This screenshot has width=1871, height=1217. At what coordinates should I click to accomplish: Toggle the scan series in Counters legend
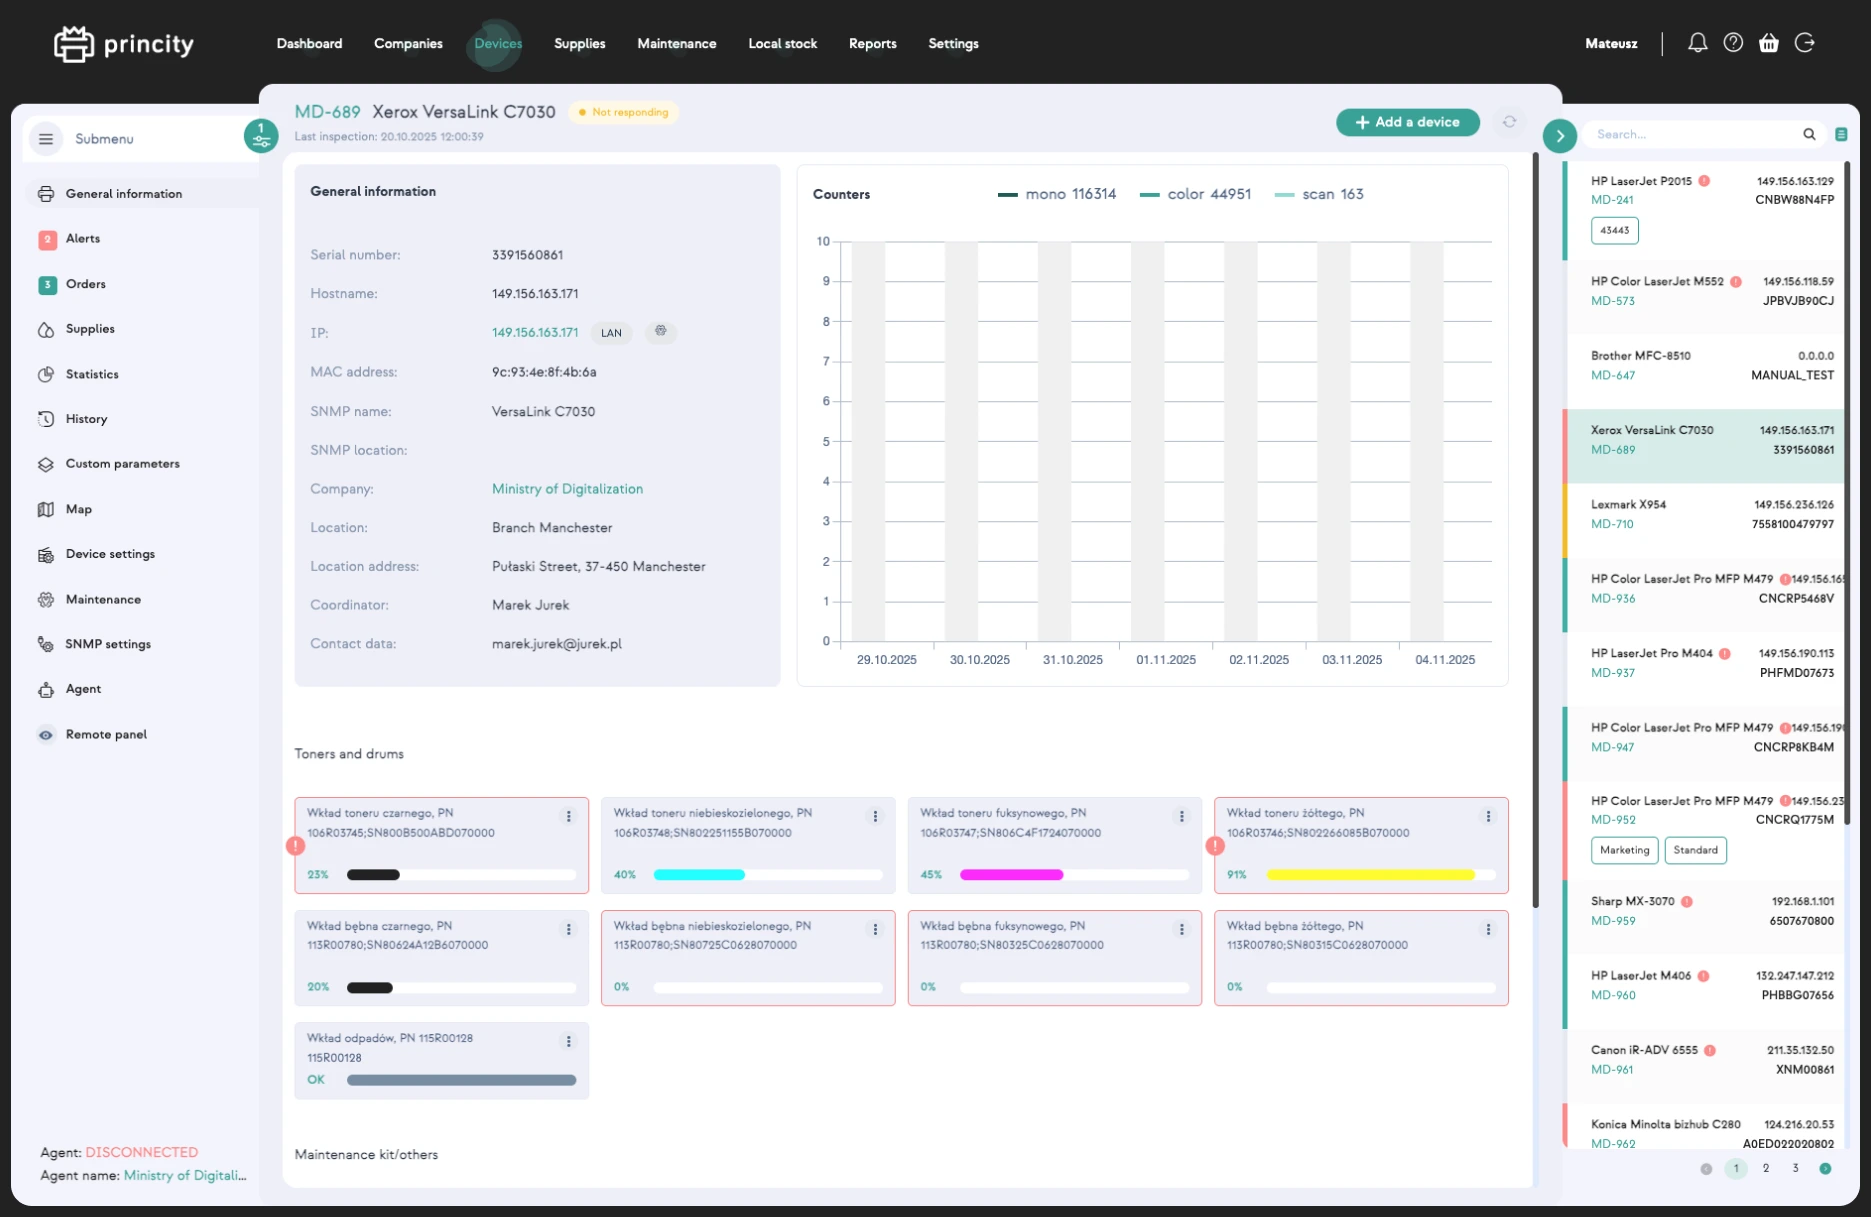click(x=1319, y=194)
